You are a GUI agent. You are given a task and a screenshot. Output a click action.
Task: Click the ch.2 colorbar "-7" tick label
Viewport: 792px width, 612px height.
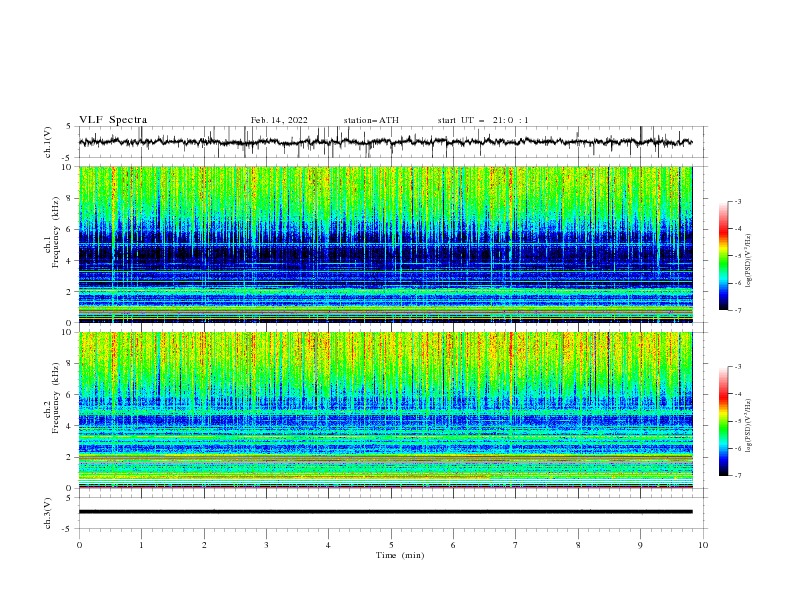737,476
